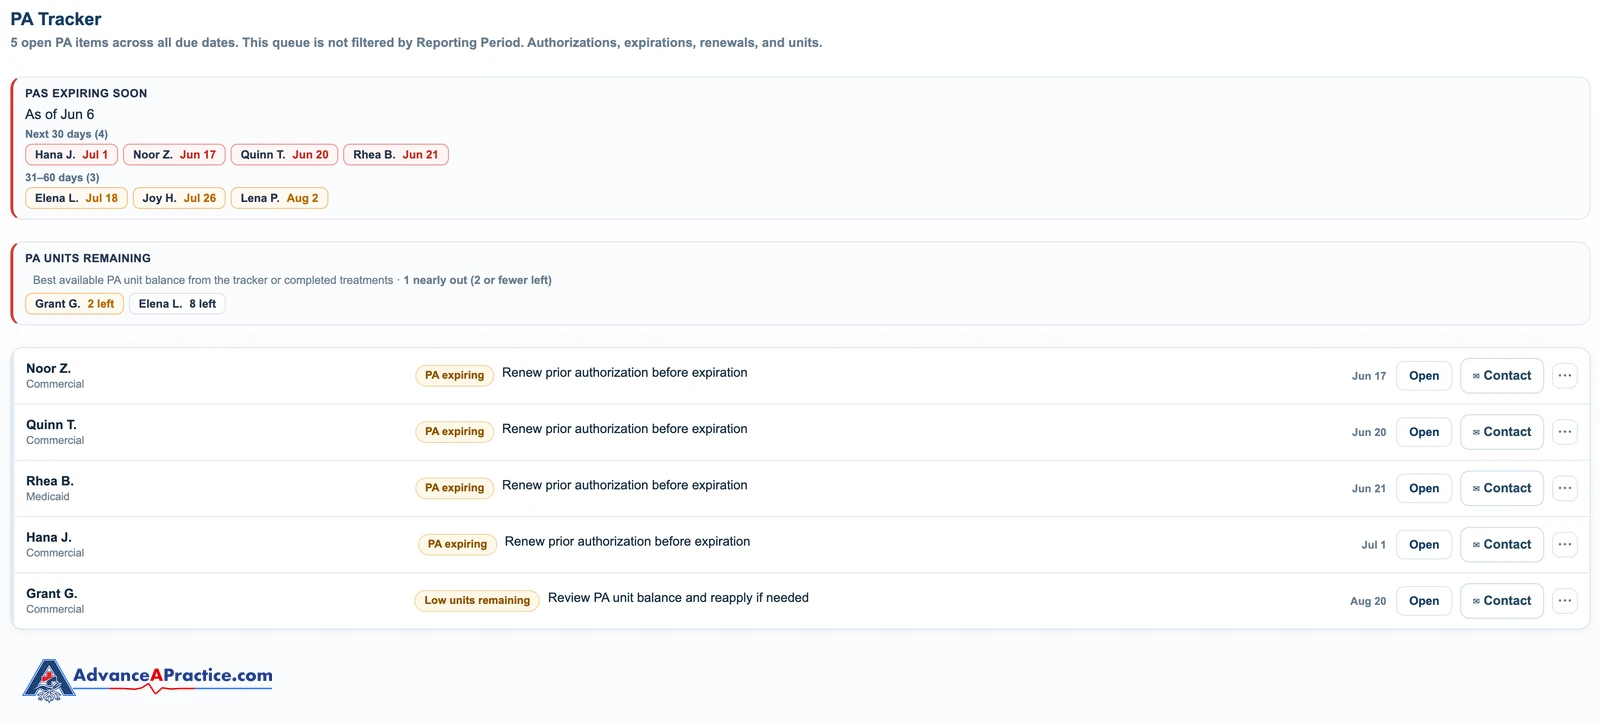
Task: Click the PA expiring badge for Hana J.
Action: (457, 545)
